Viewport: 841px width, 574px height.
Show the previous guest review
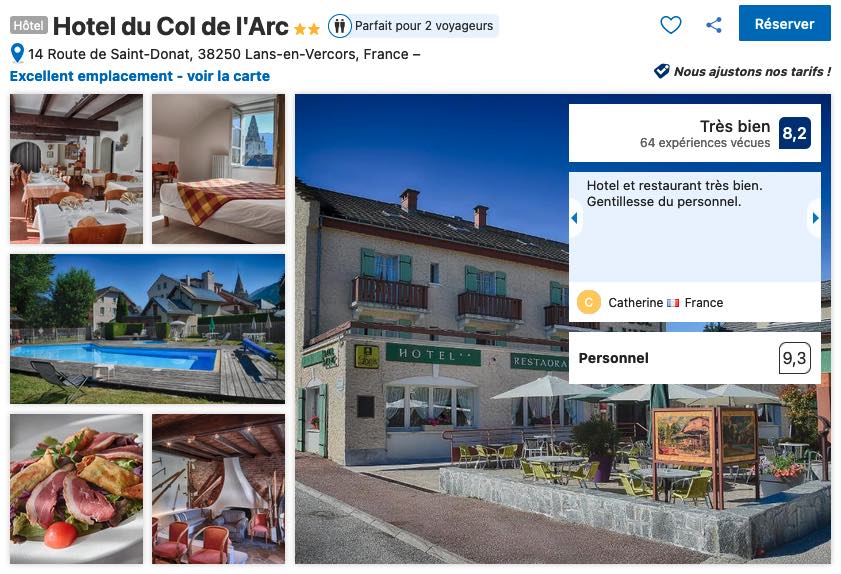[x=574, y=218]
